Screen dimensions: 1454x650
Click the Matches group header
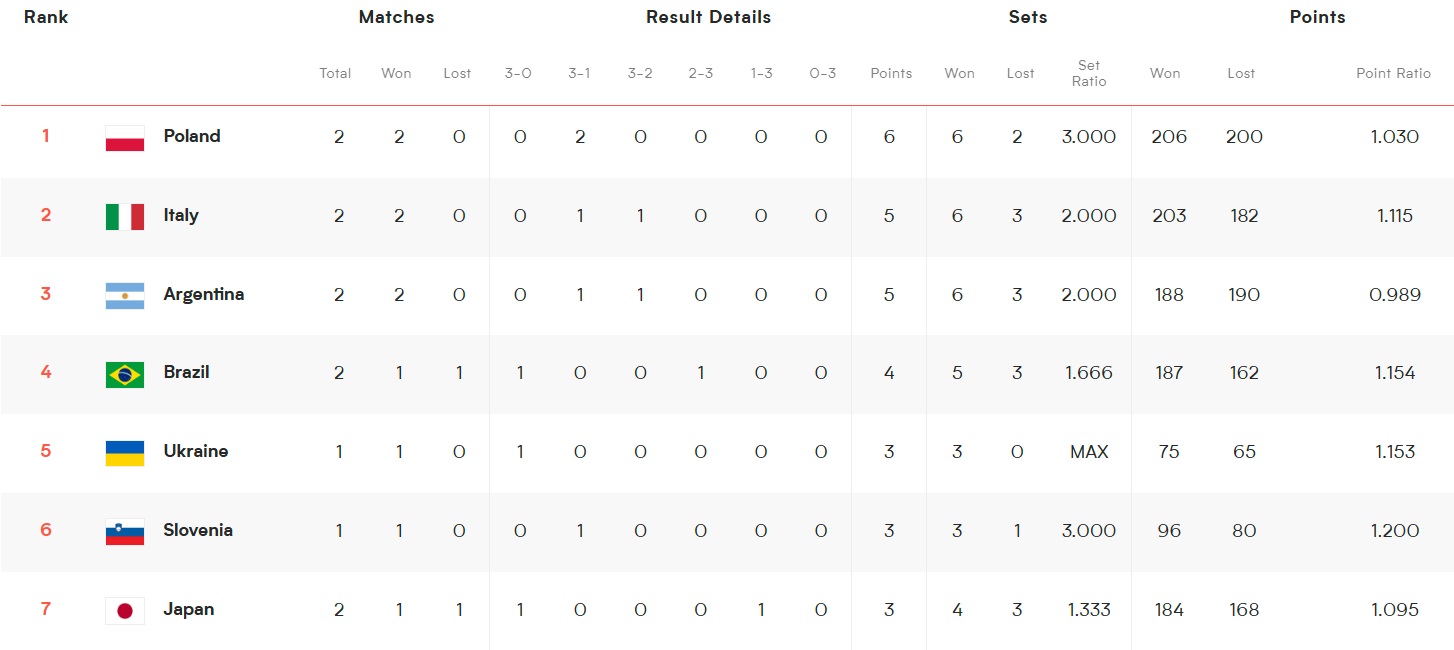(x=396, y=17)
